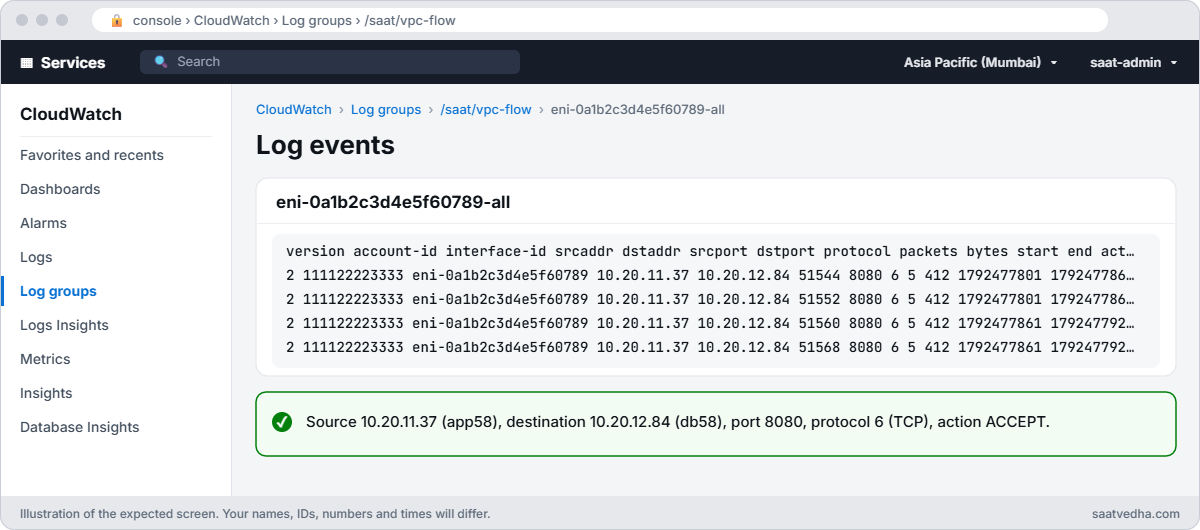The height and width of the screenshot is (530, 1200).
Task: Click the address bar padlock icon
Action: 117,20
